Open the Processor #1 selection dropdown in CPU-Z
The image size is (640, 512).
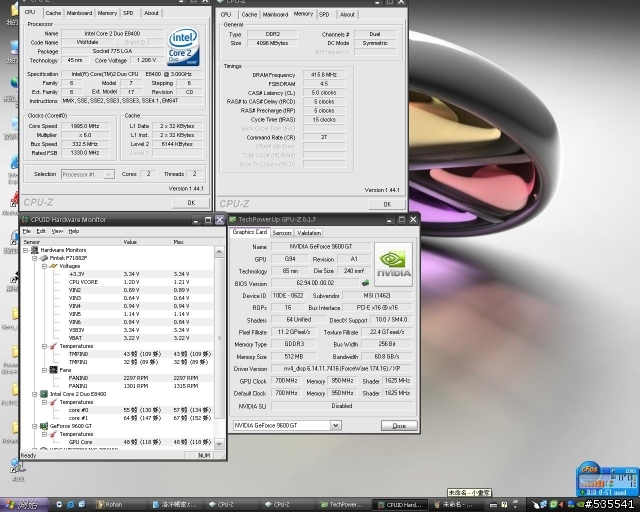pyautogui.click(x=109, y=174)
